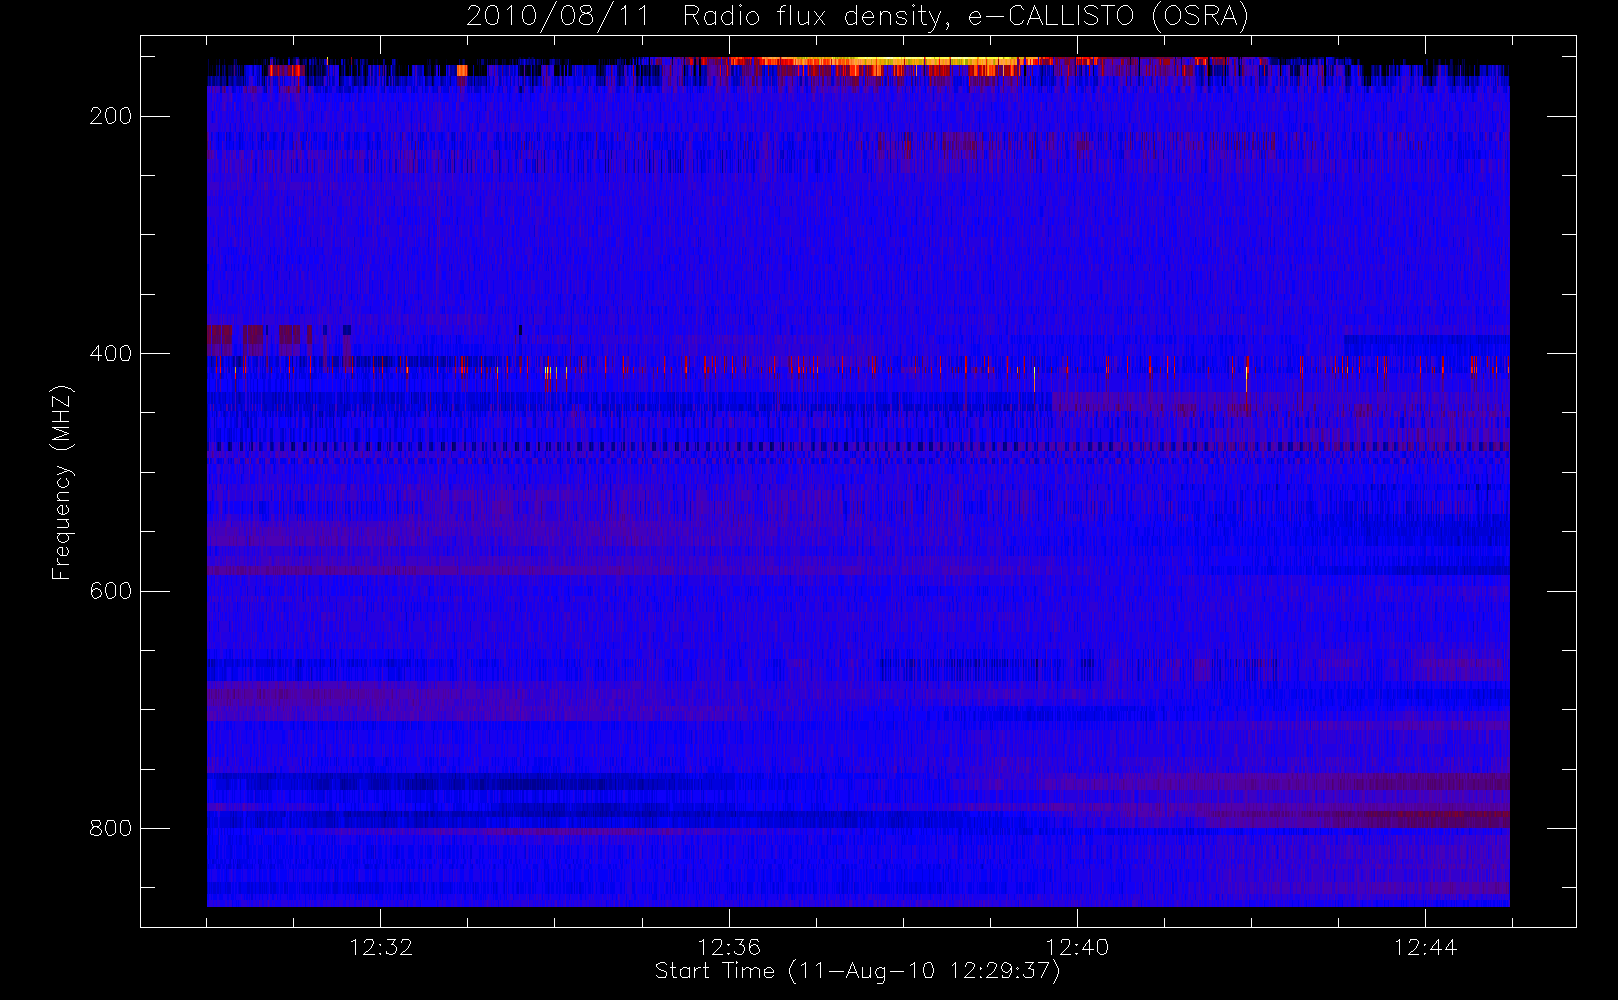Click the 12:36 time tick label
Viewport: 1618px width, 1000px height.
[729, 947]
